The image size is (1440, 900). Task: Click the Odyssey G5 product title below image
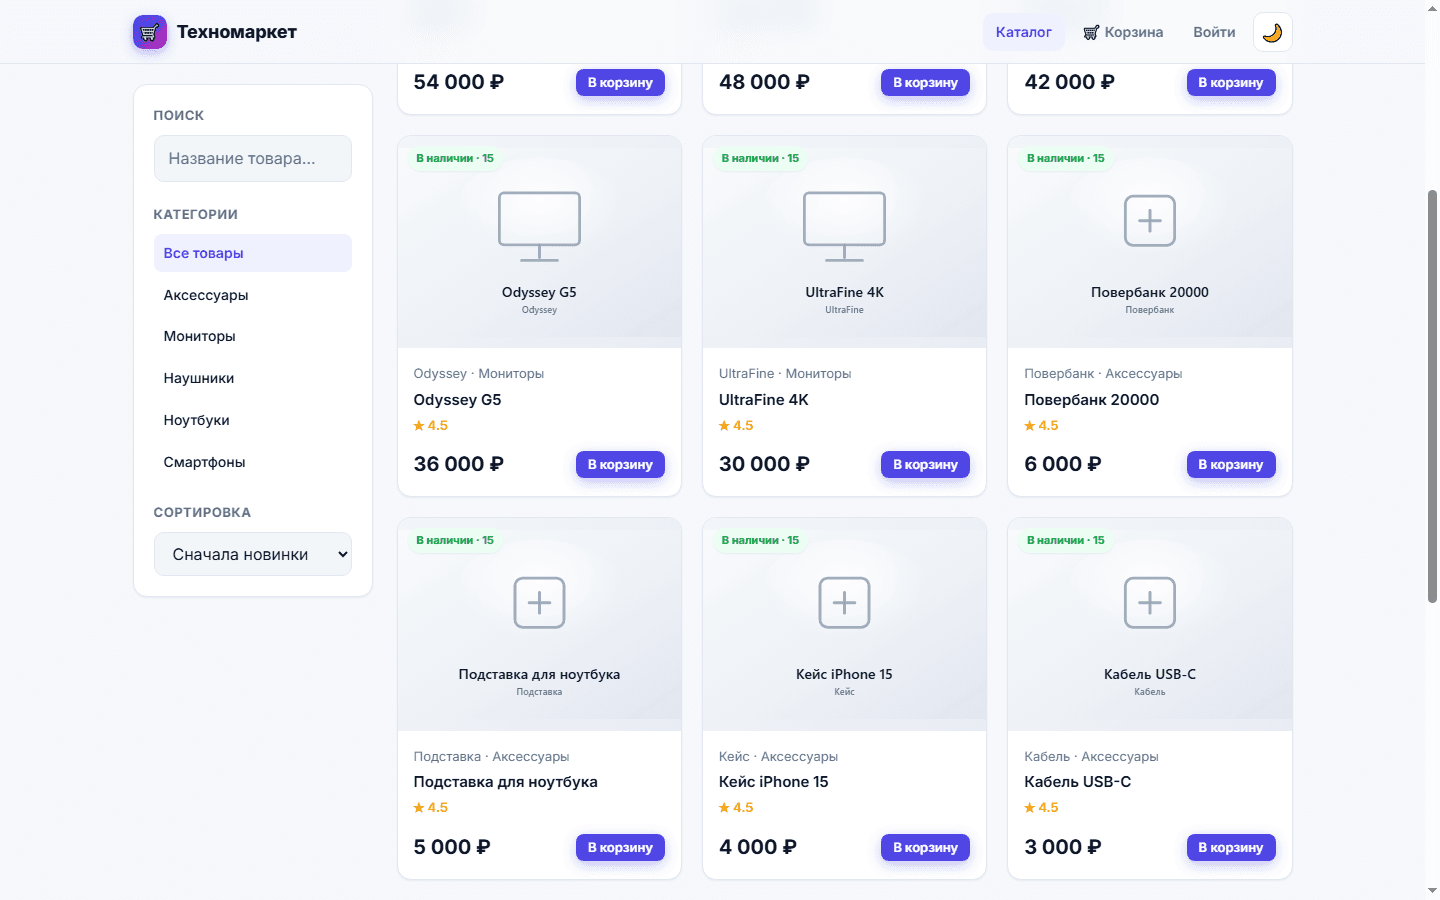coord(458,400)
